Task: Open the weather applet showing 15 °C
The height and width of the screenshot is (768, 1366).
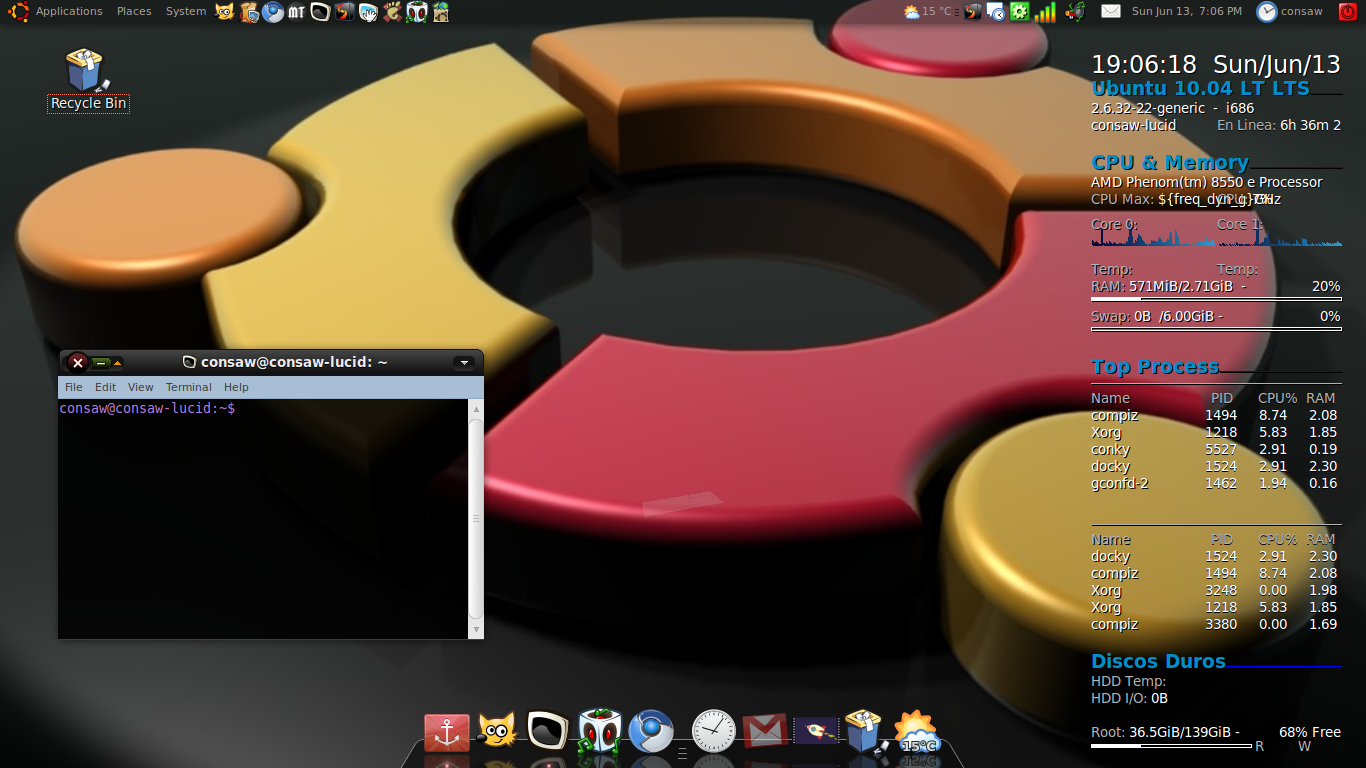Action: [929, 12]
